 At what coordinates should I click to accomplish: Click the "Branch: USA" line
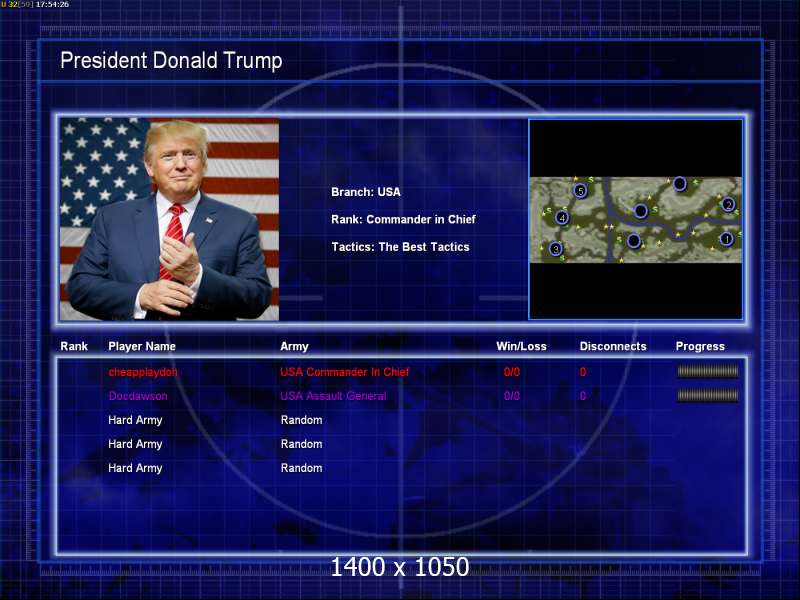coord(366,192)
